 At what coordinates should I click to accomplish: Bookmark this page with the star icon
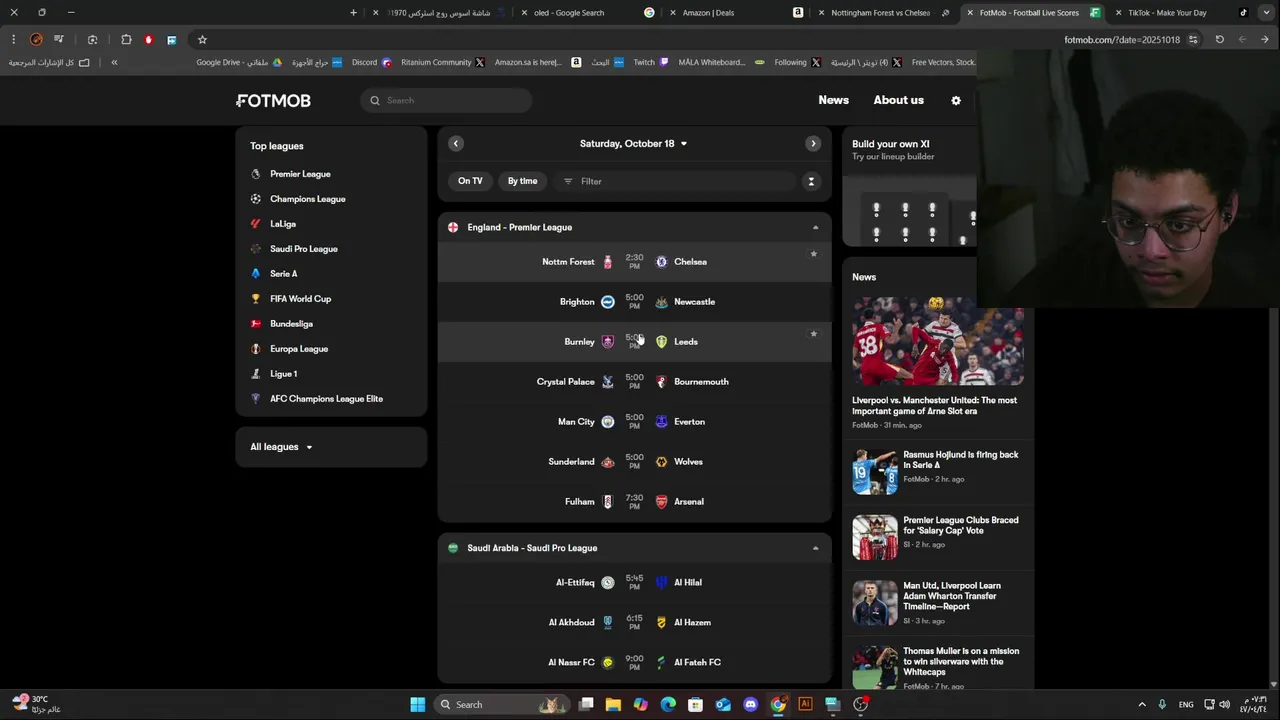click(x=202, y=40)
